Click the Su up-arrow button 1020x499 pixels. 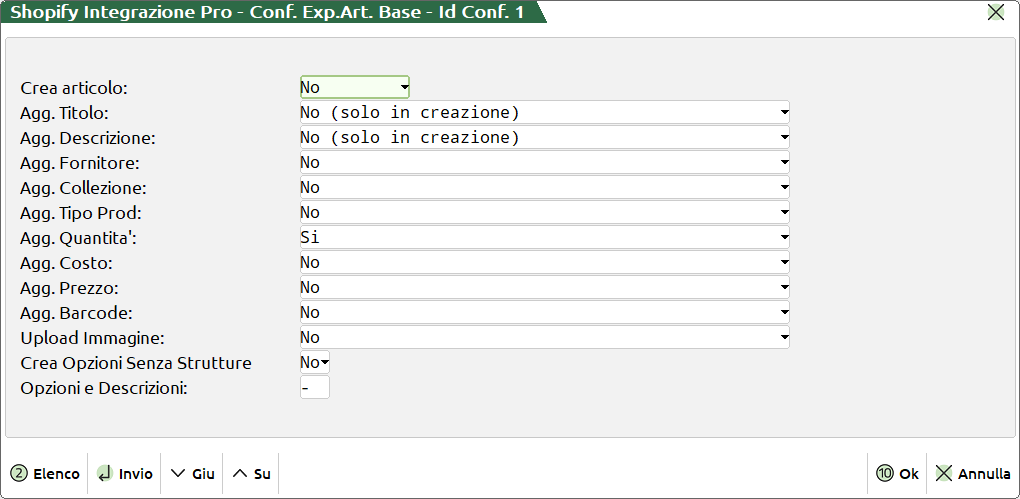252,474
